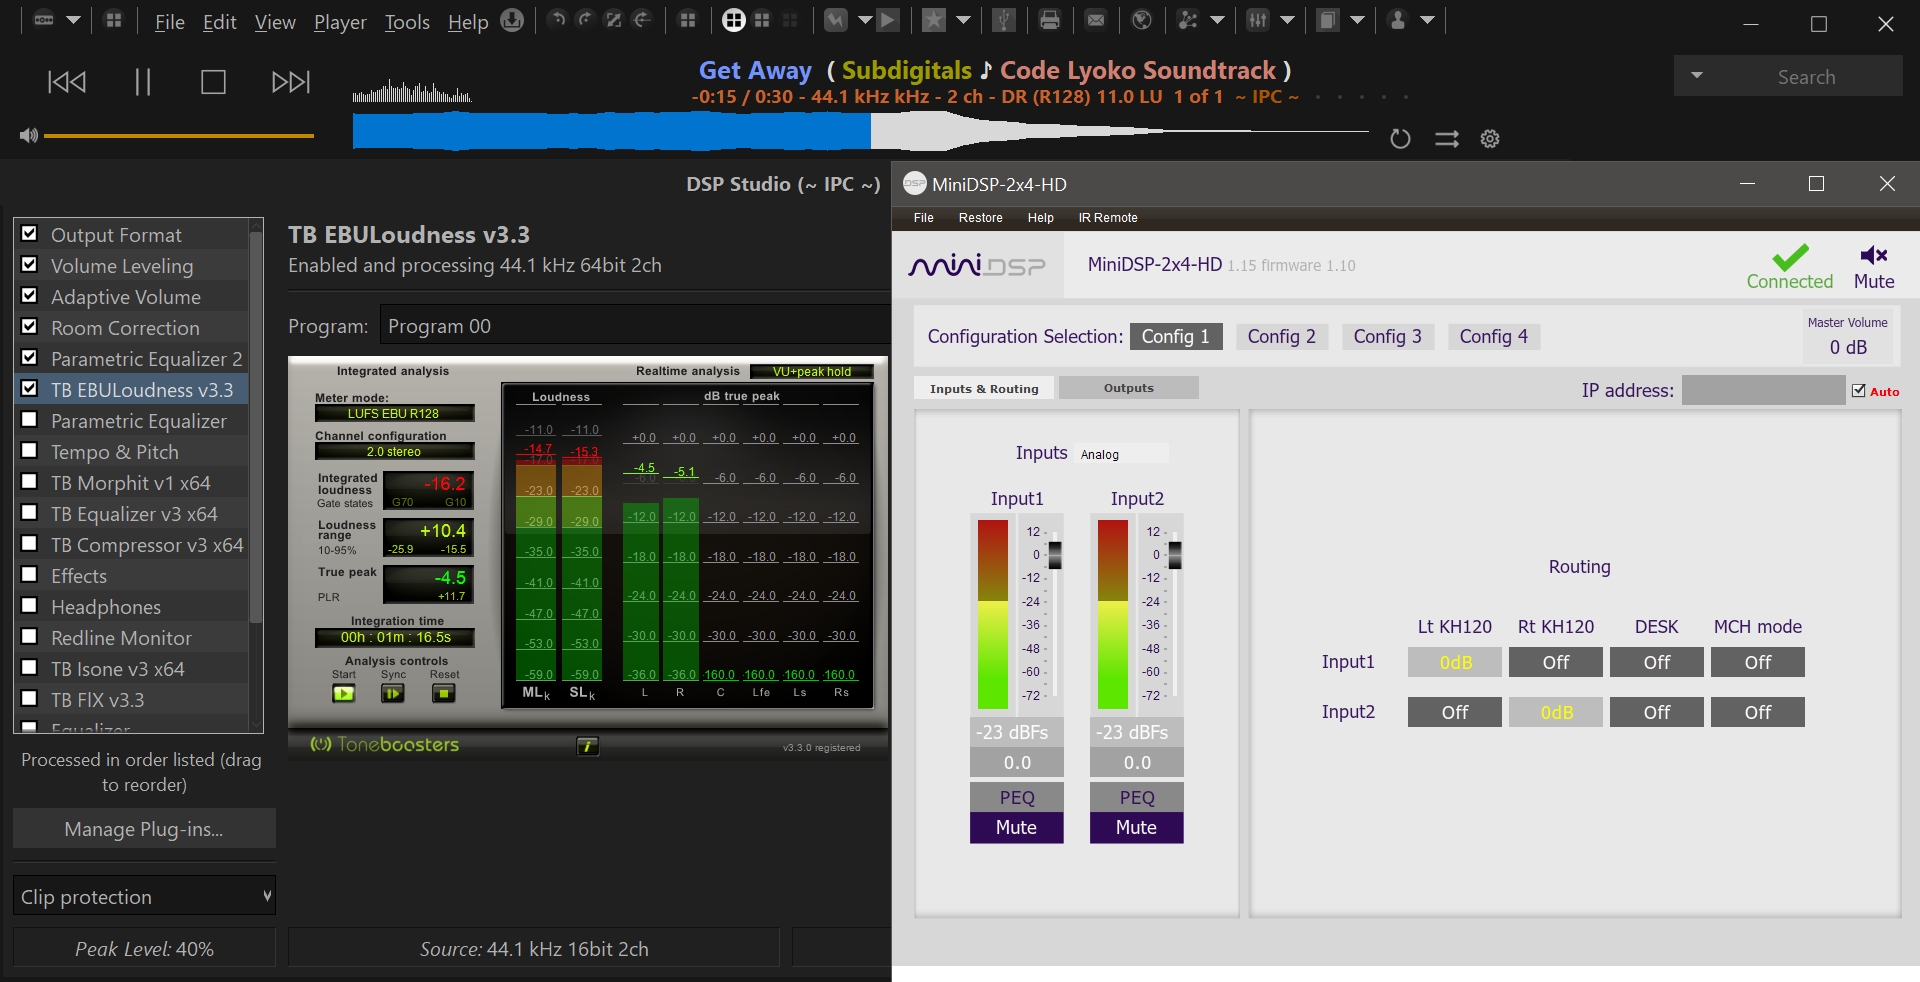Uncheck the Adaptive Volume checkbox
The image size is (1920, 982).
[x=30, y=295]
